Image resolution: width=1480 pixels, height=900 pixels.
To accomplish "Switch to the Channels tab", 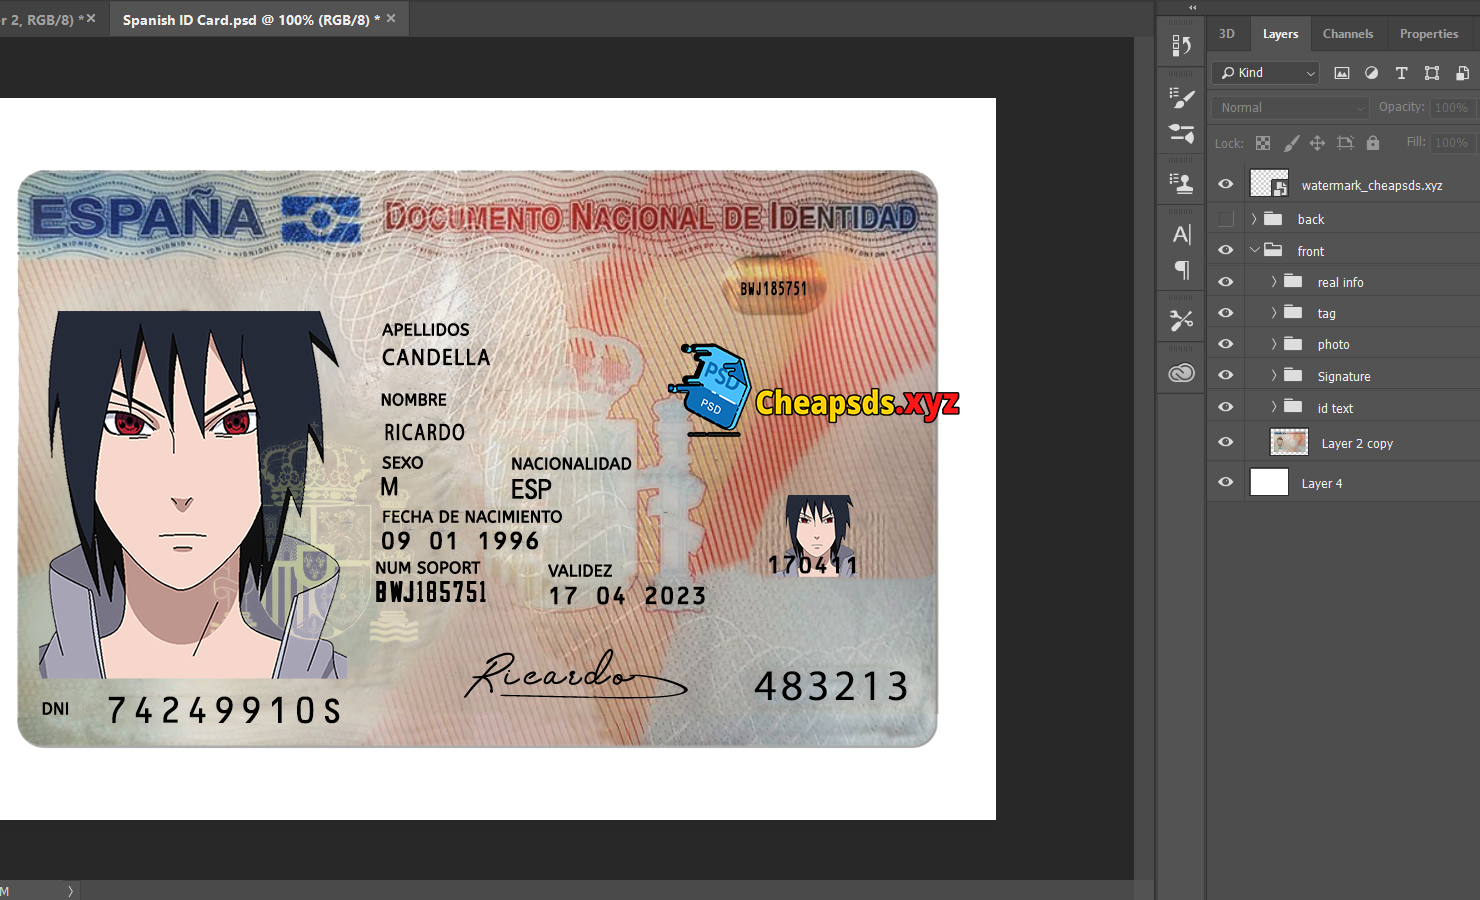I will (1347, 34).
